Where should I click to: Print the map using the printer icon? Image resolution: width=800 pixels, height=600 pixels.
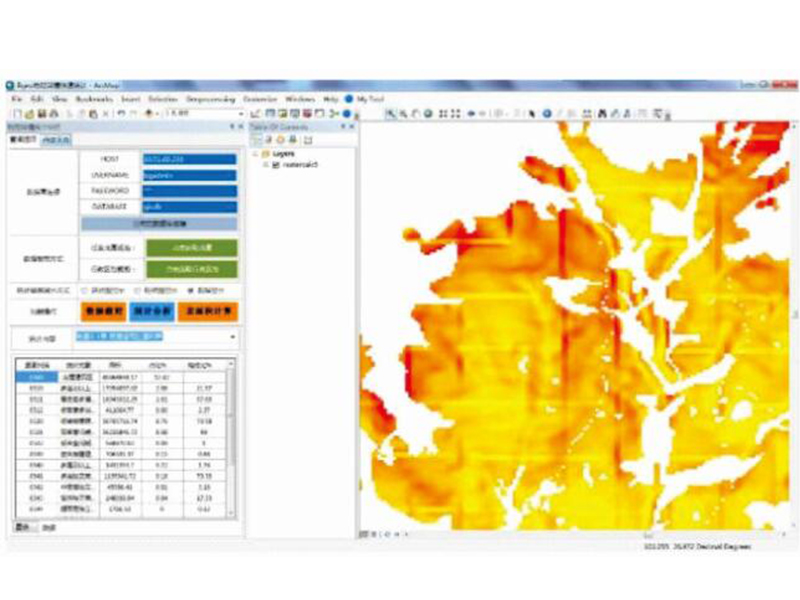[x=54, y=113]
